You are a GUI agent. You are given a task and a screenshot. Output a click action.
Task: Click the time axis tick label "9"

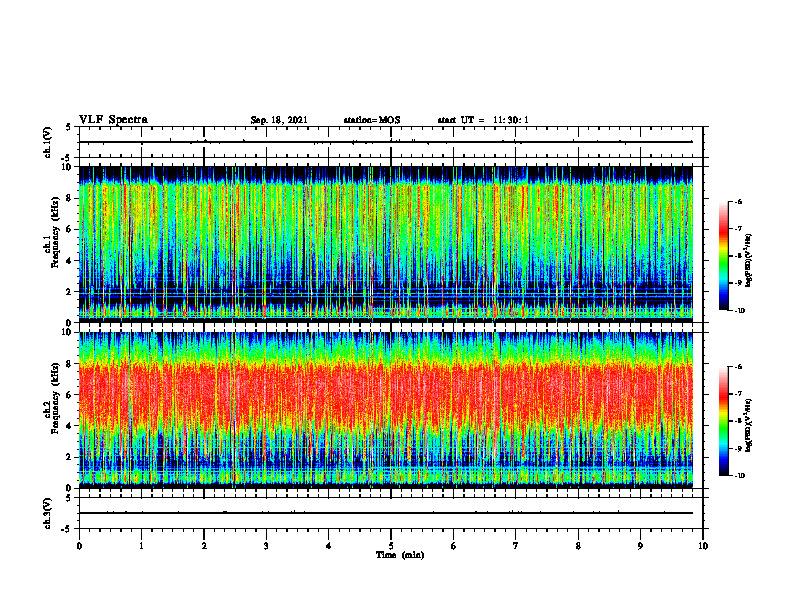coord(640,546)
